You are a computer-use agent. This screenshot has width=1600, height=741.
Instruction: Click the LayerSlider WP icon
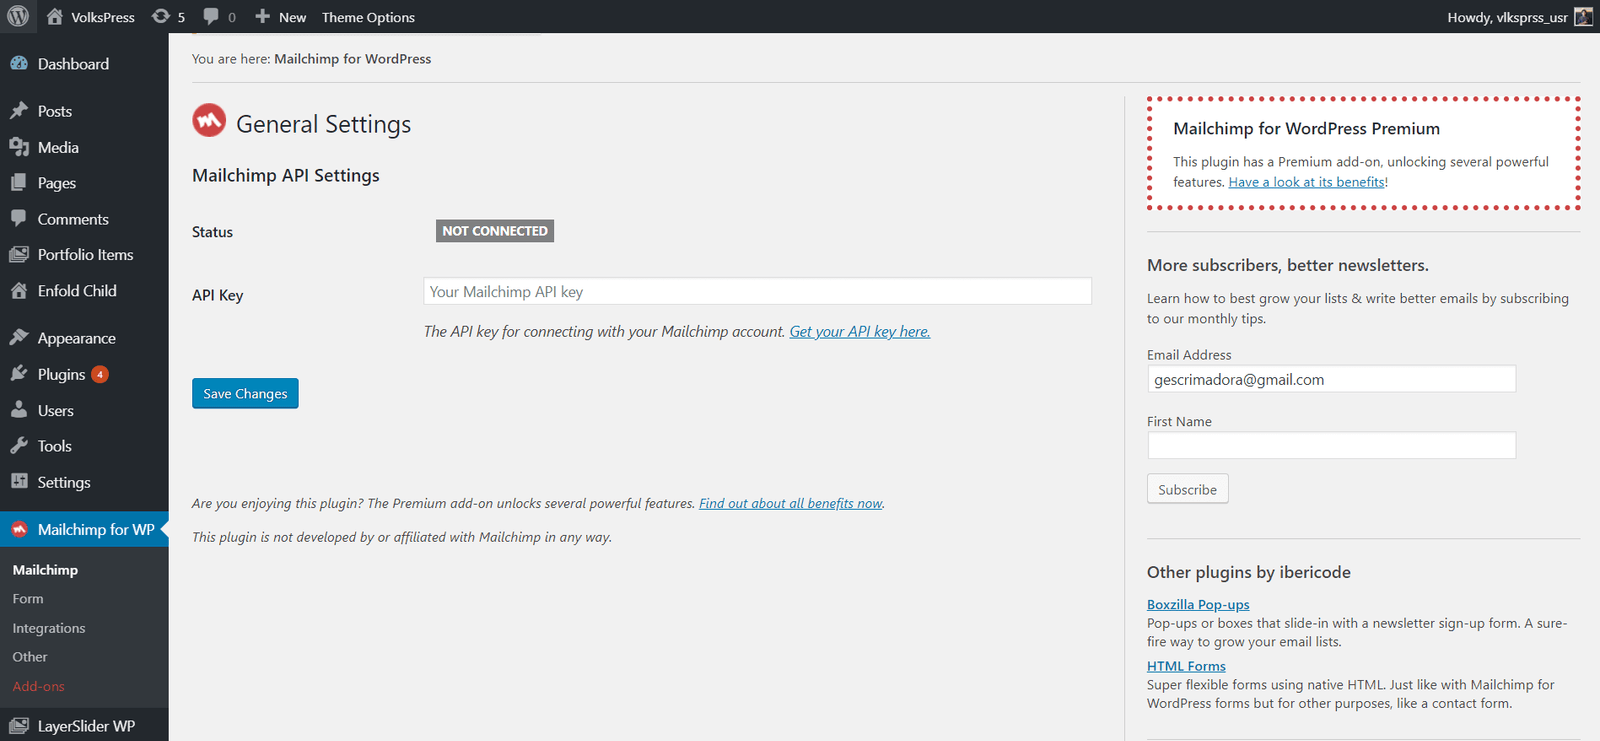tap(19, 726)
